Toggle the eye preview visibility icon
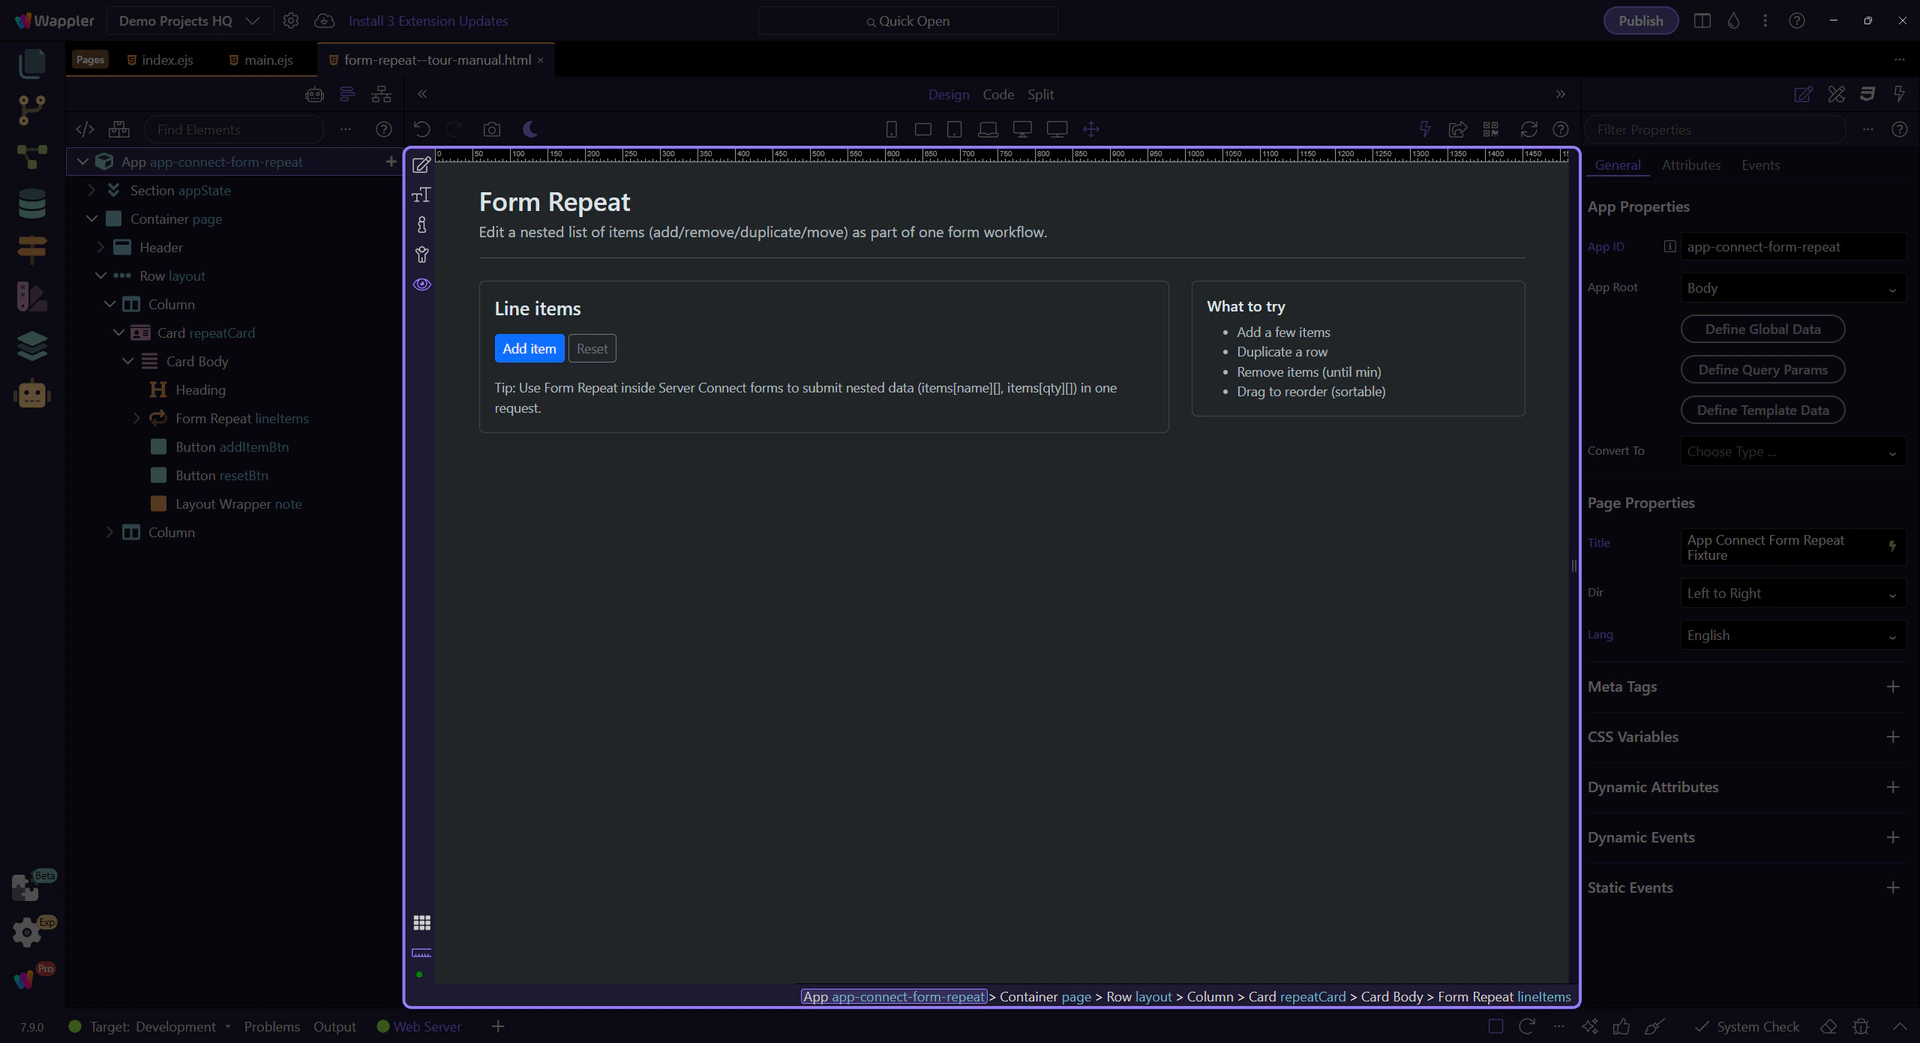1920x1043 pixels. (x=422, y=284)
